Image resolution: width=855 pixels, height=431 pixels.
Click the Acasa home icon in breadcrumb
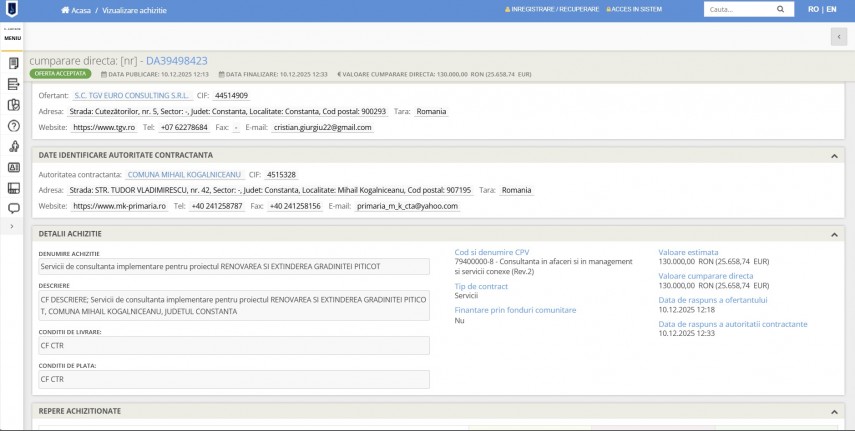(65, 10)
